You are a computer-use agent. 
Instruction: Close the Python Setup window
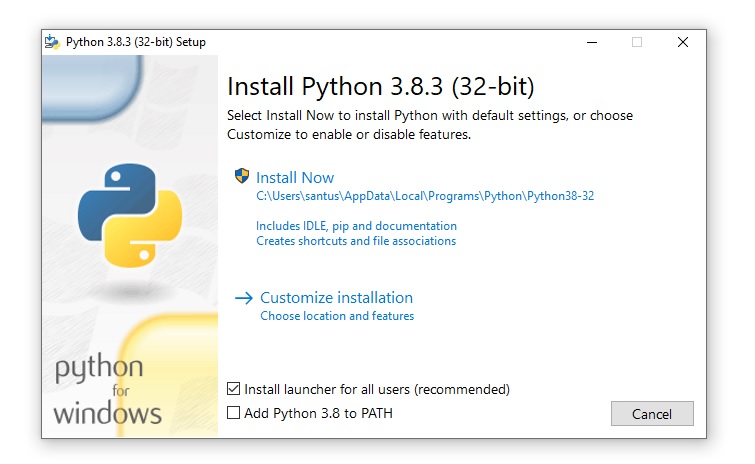click(682, 42)
